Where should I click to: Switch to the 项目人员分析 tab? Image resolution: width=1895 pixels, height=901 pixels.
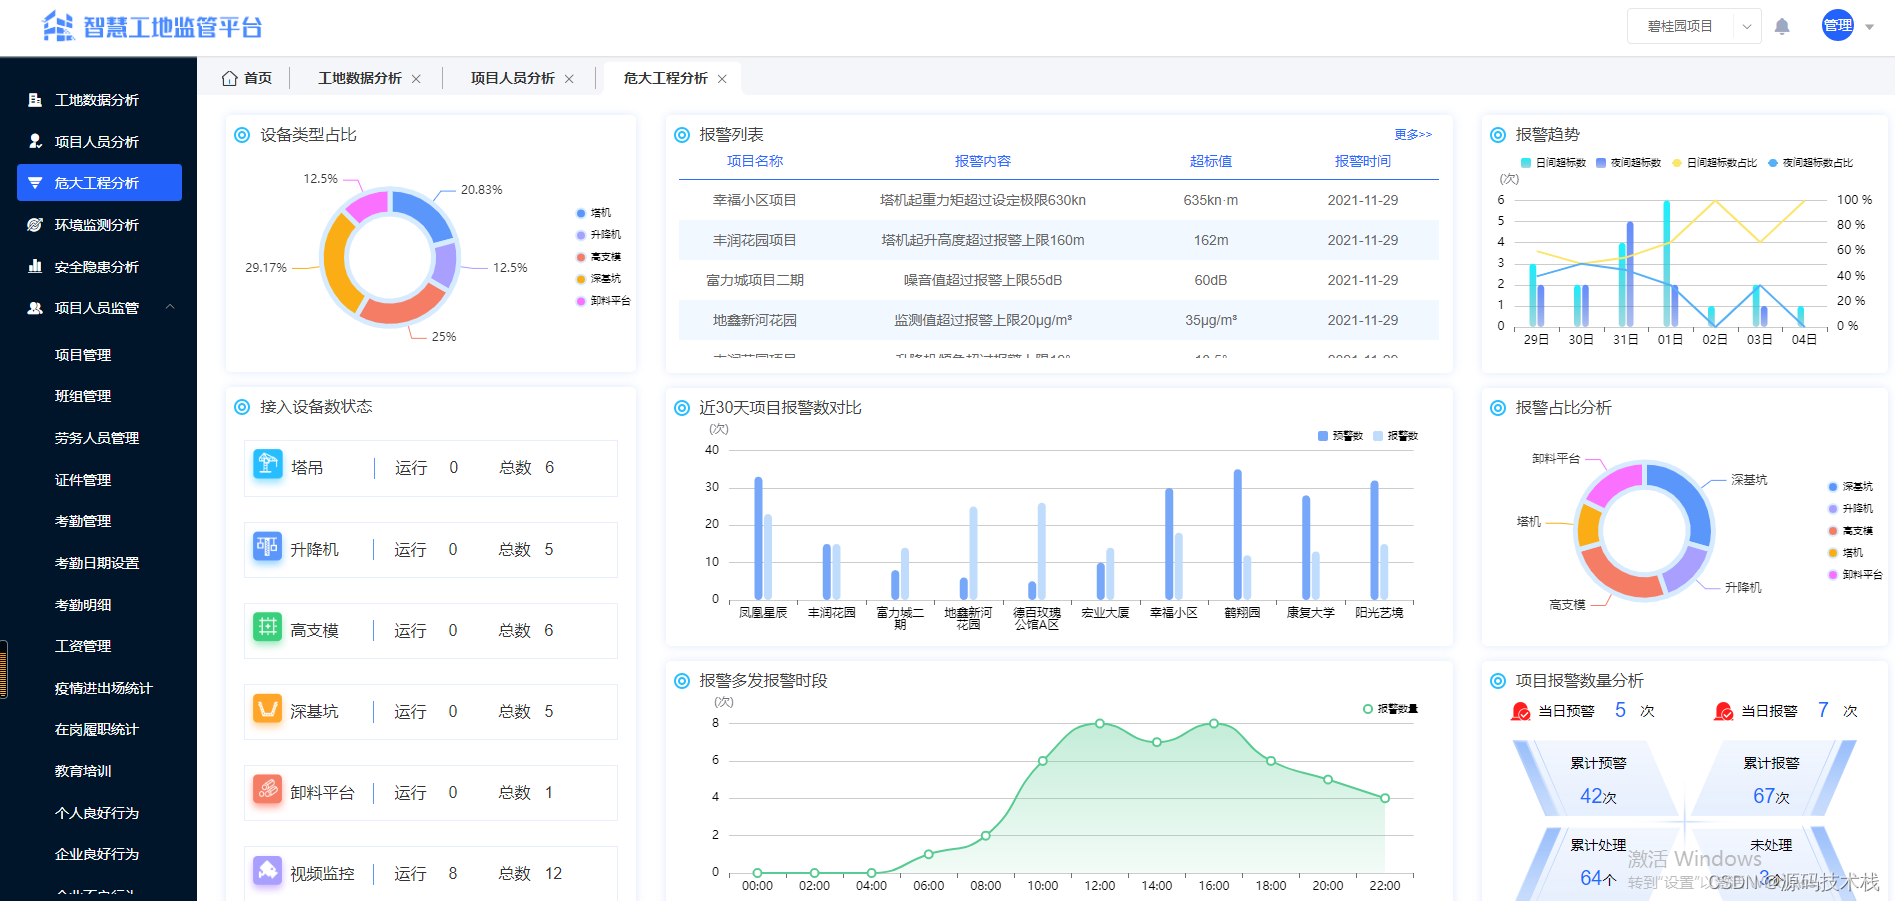pos(513,78)
